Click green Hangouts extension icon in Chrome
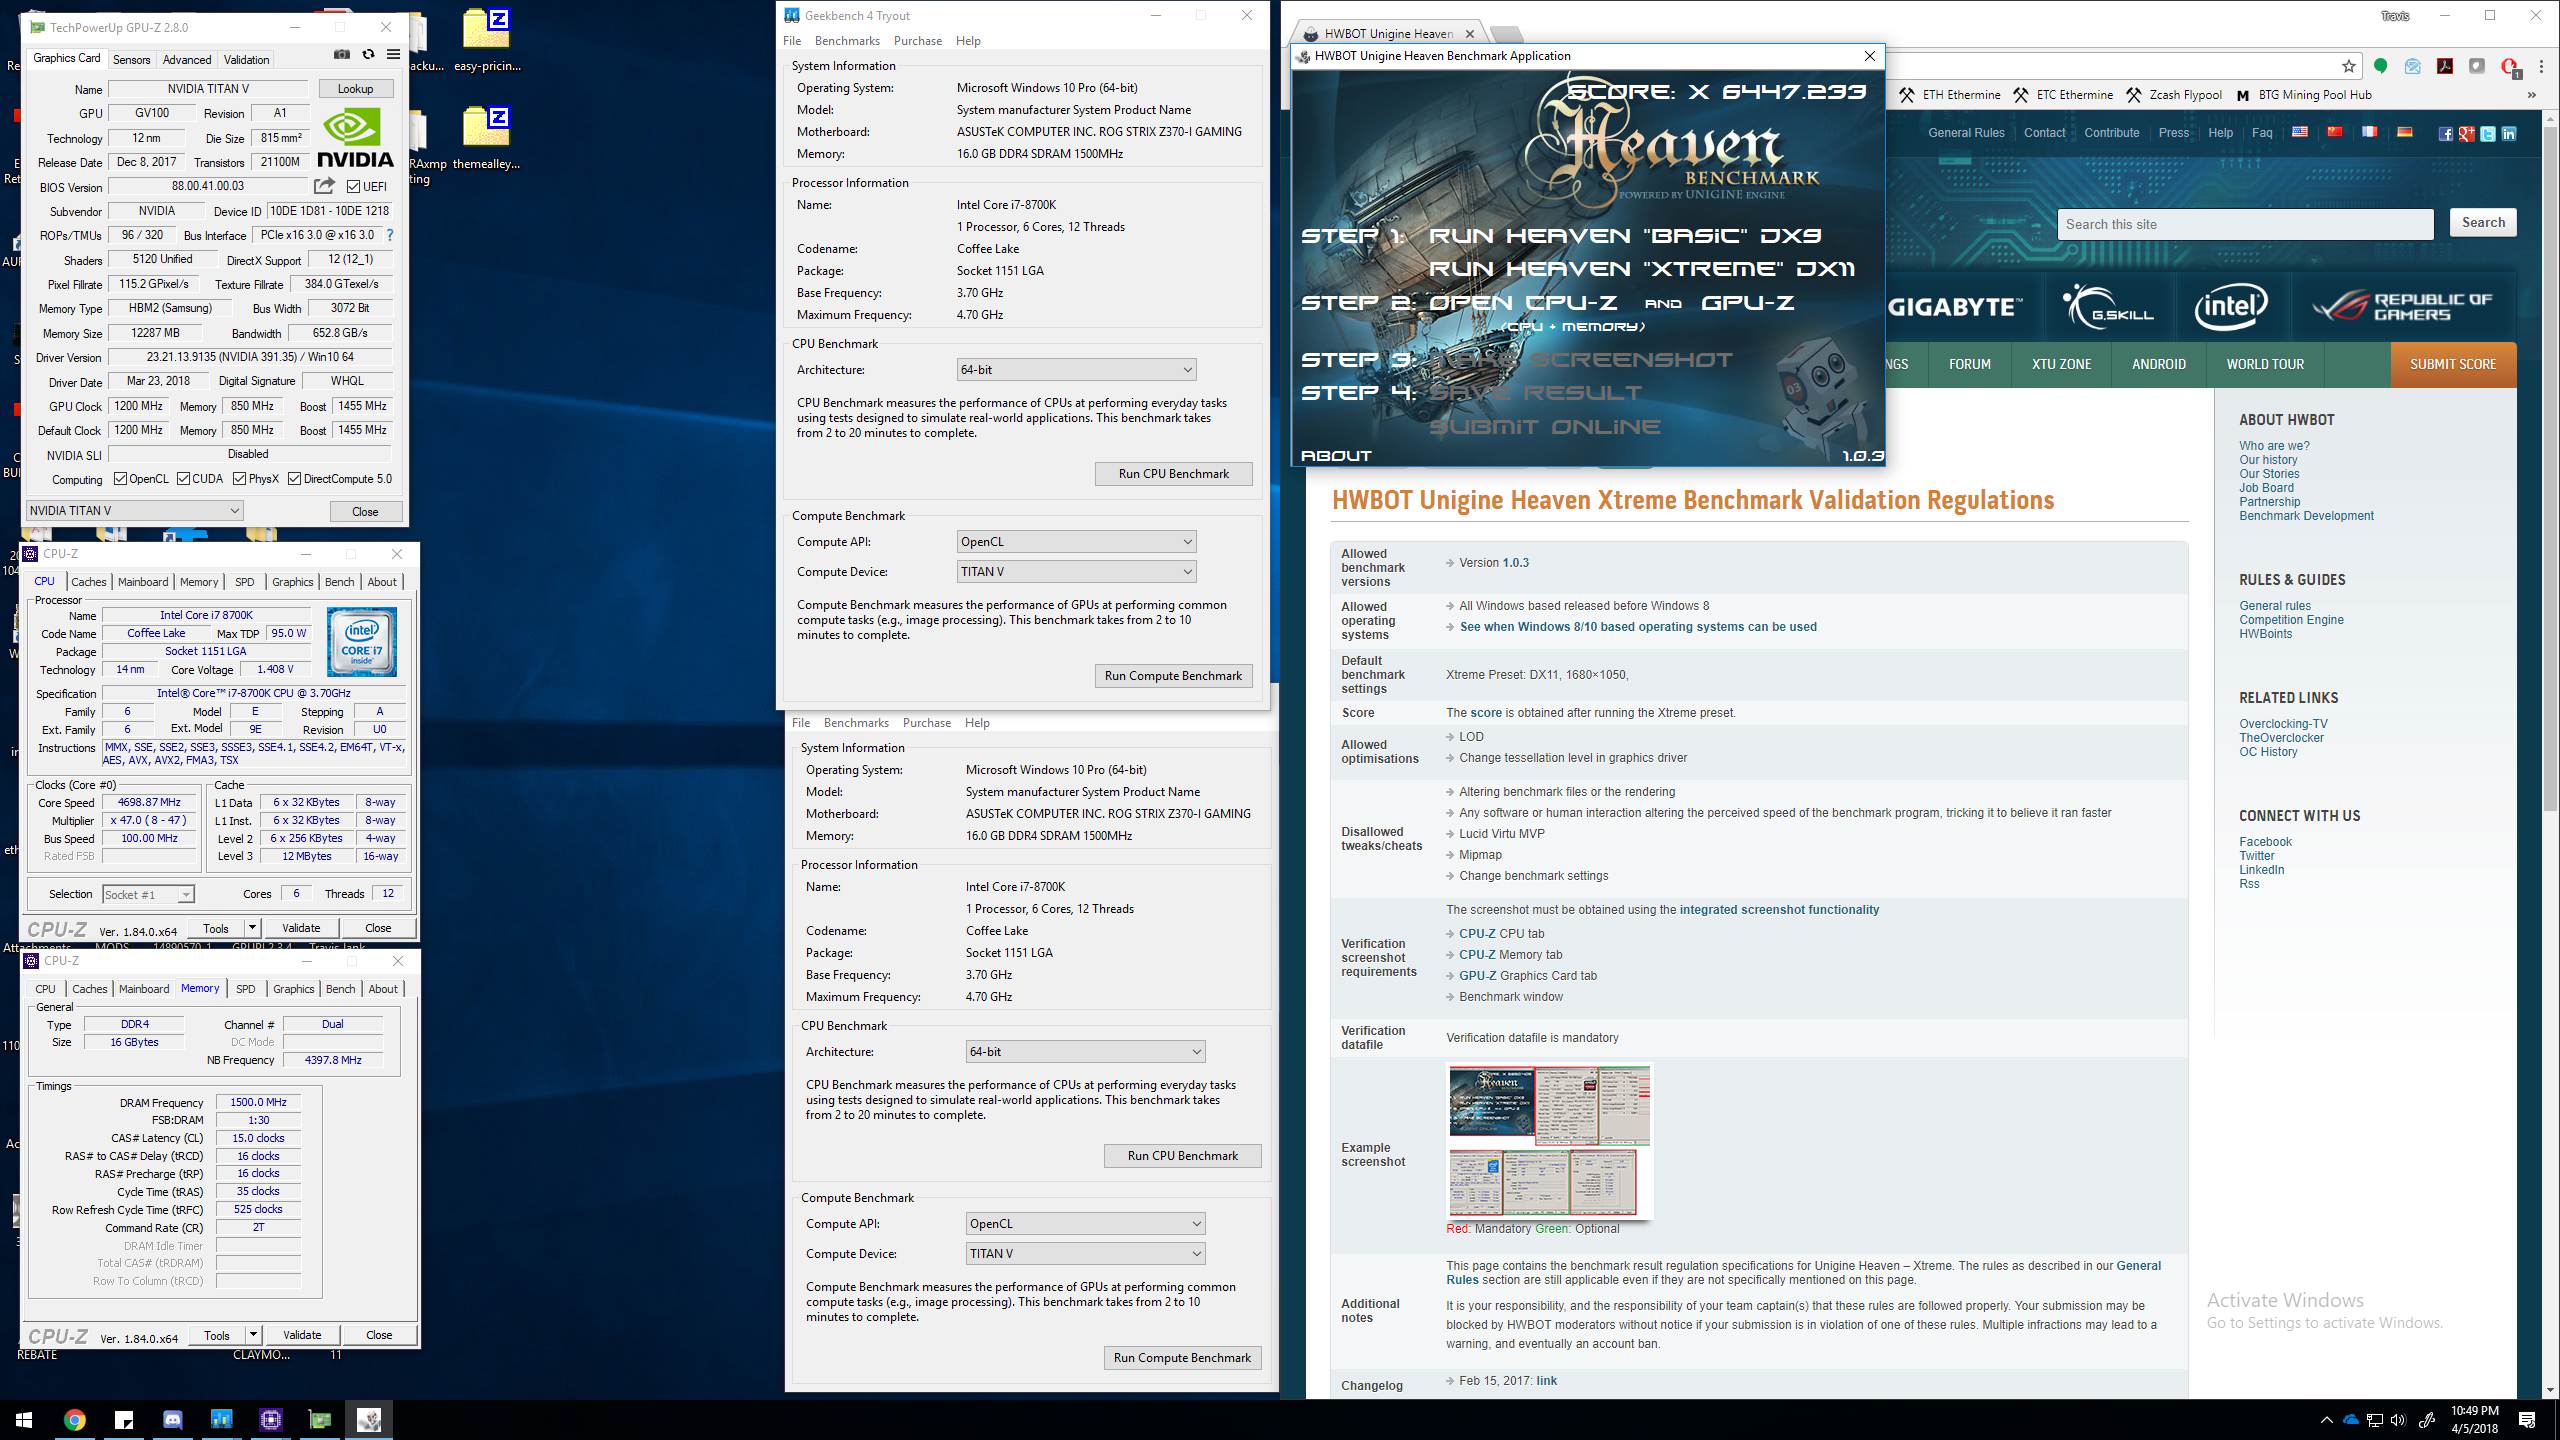The width and height of the screenshot is (2560, 1440). [2381, 66]
